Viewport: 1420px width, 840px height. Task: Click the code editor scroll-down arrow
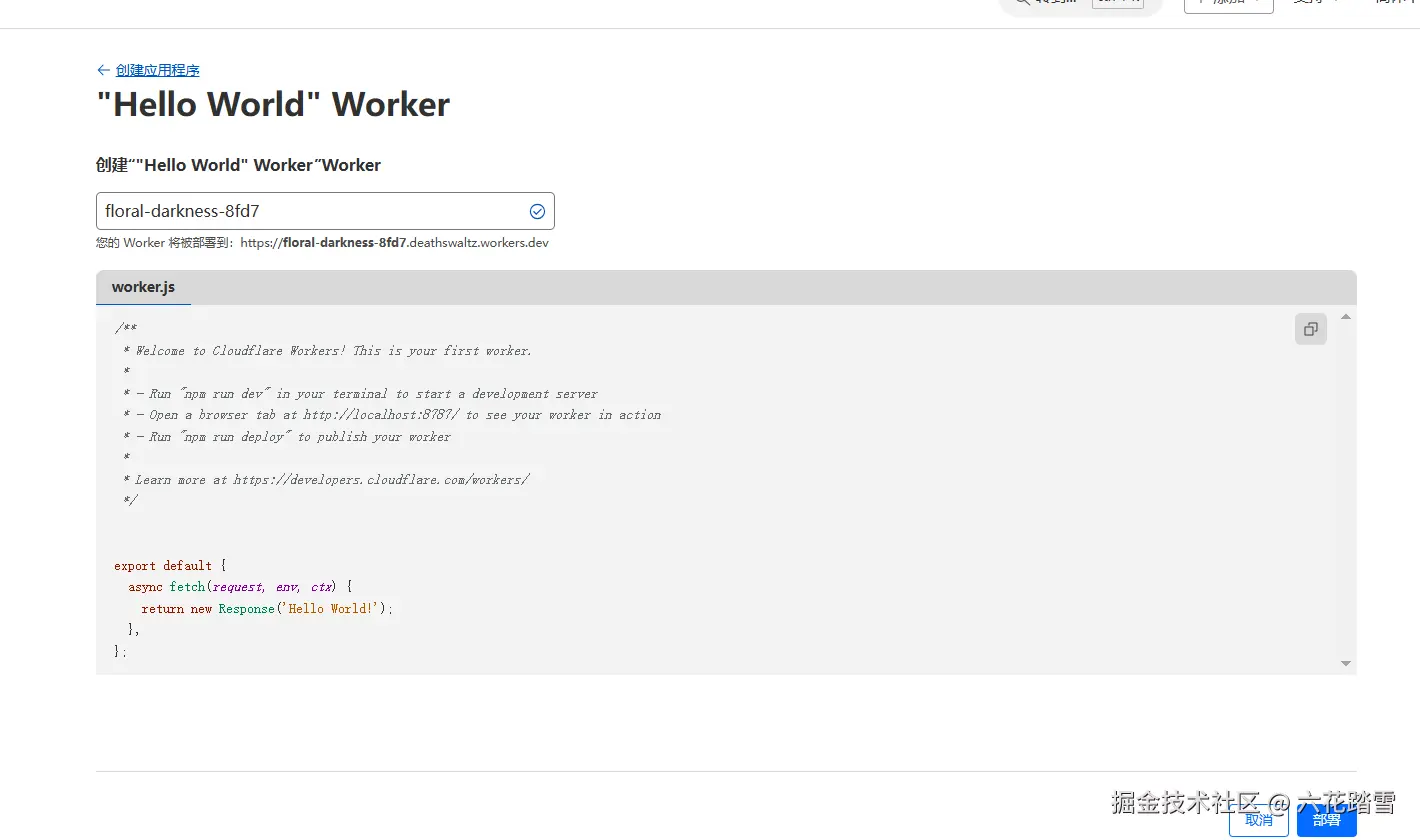1345,663
